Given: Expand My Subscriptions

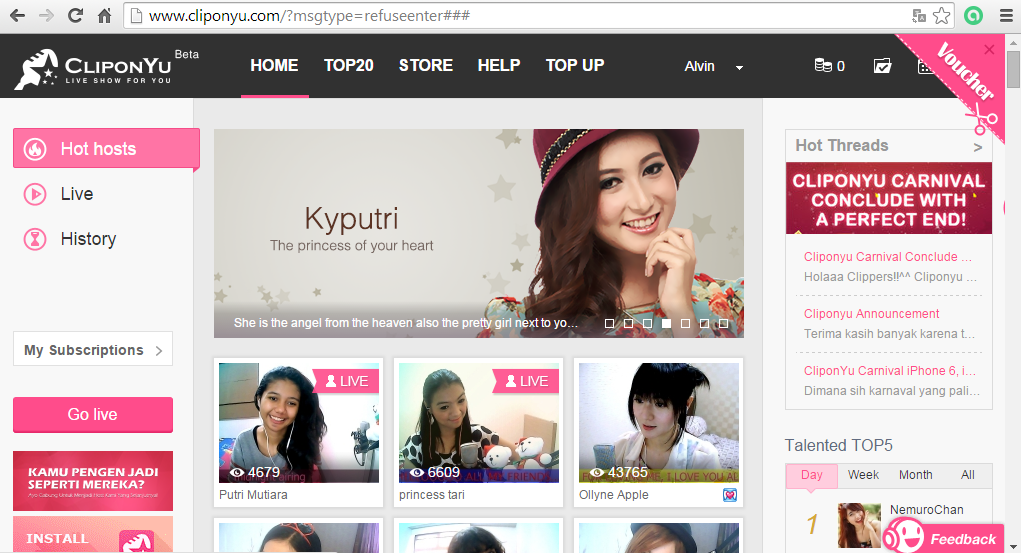Looking at the screenshot, I should tap(93, 350).
